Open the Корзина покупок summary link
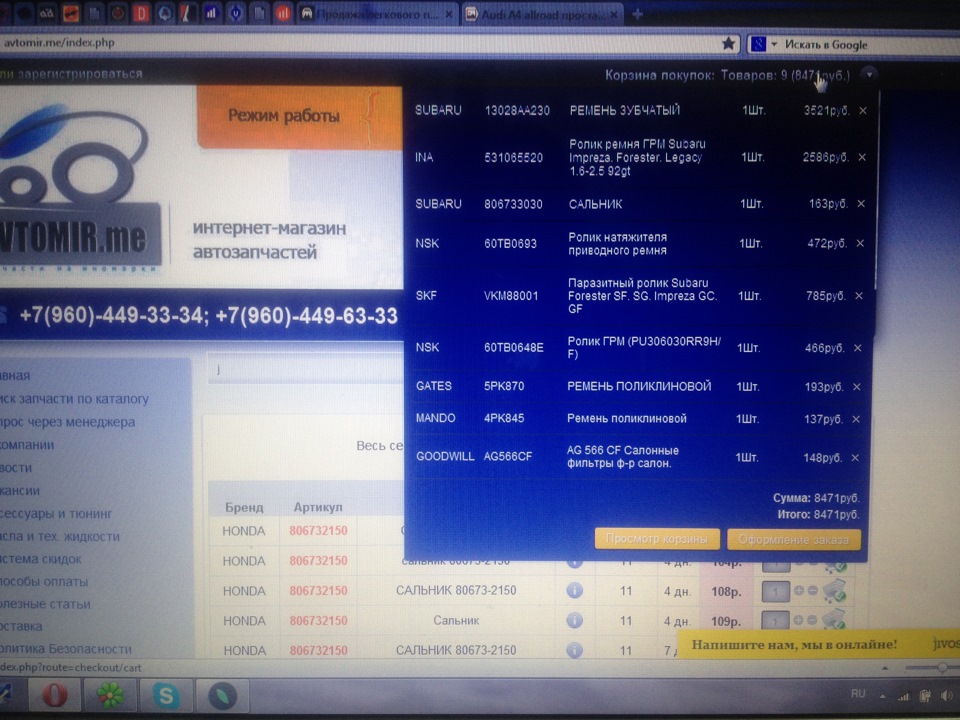The image size is (960, 720). tap(727, 75)
